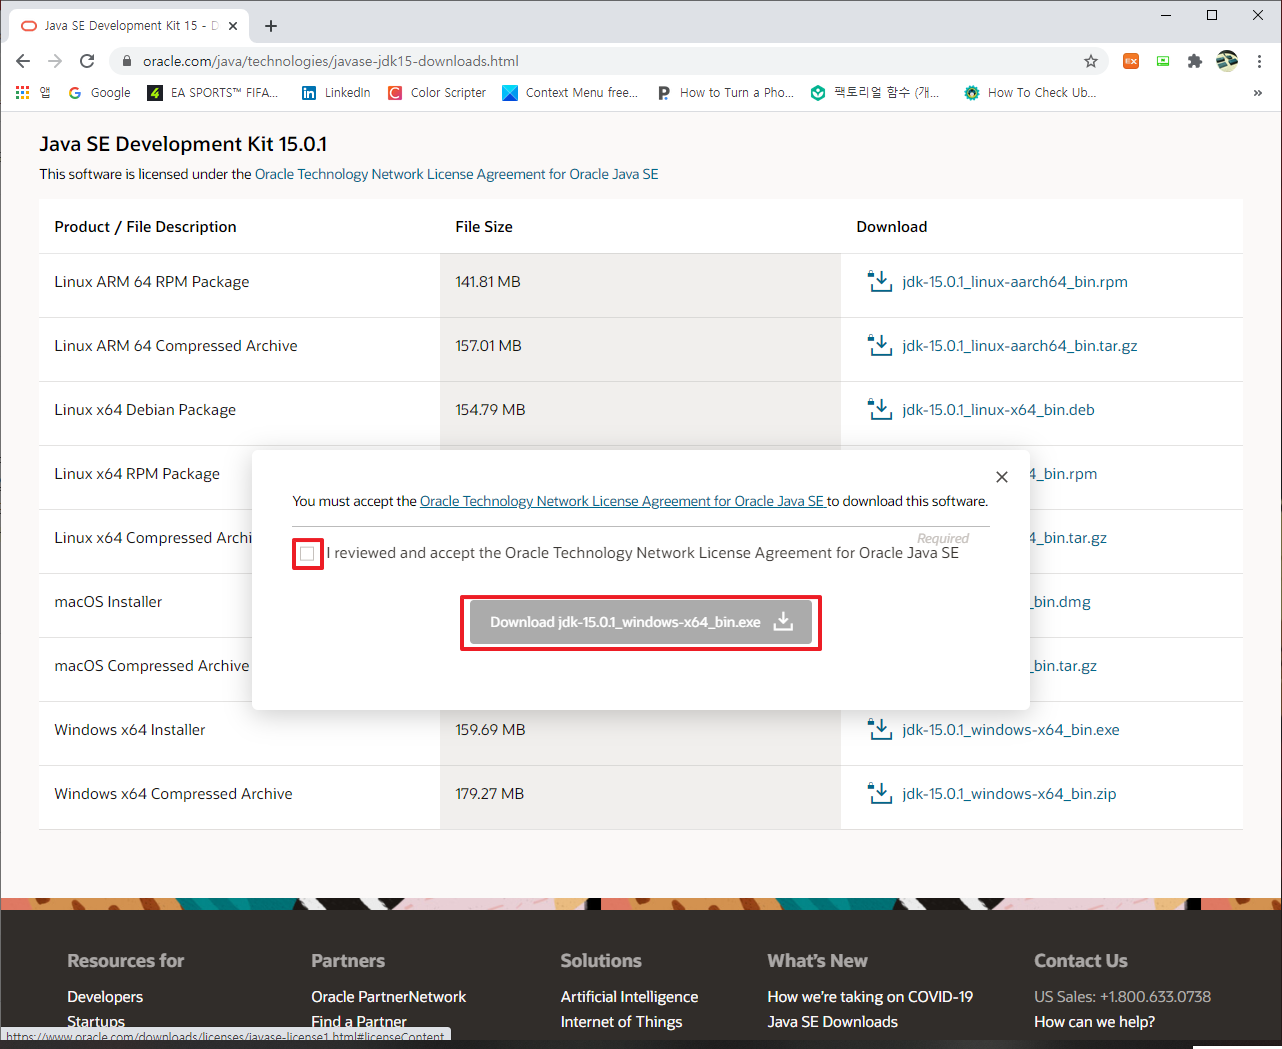Open Internet of Things footer link
This screenshot has width=1282, height=1049.
tap(621, 1022)
